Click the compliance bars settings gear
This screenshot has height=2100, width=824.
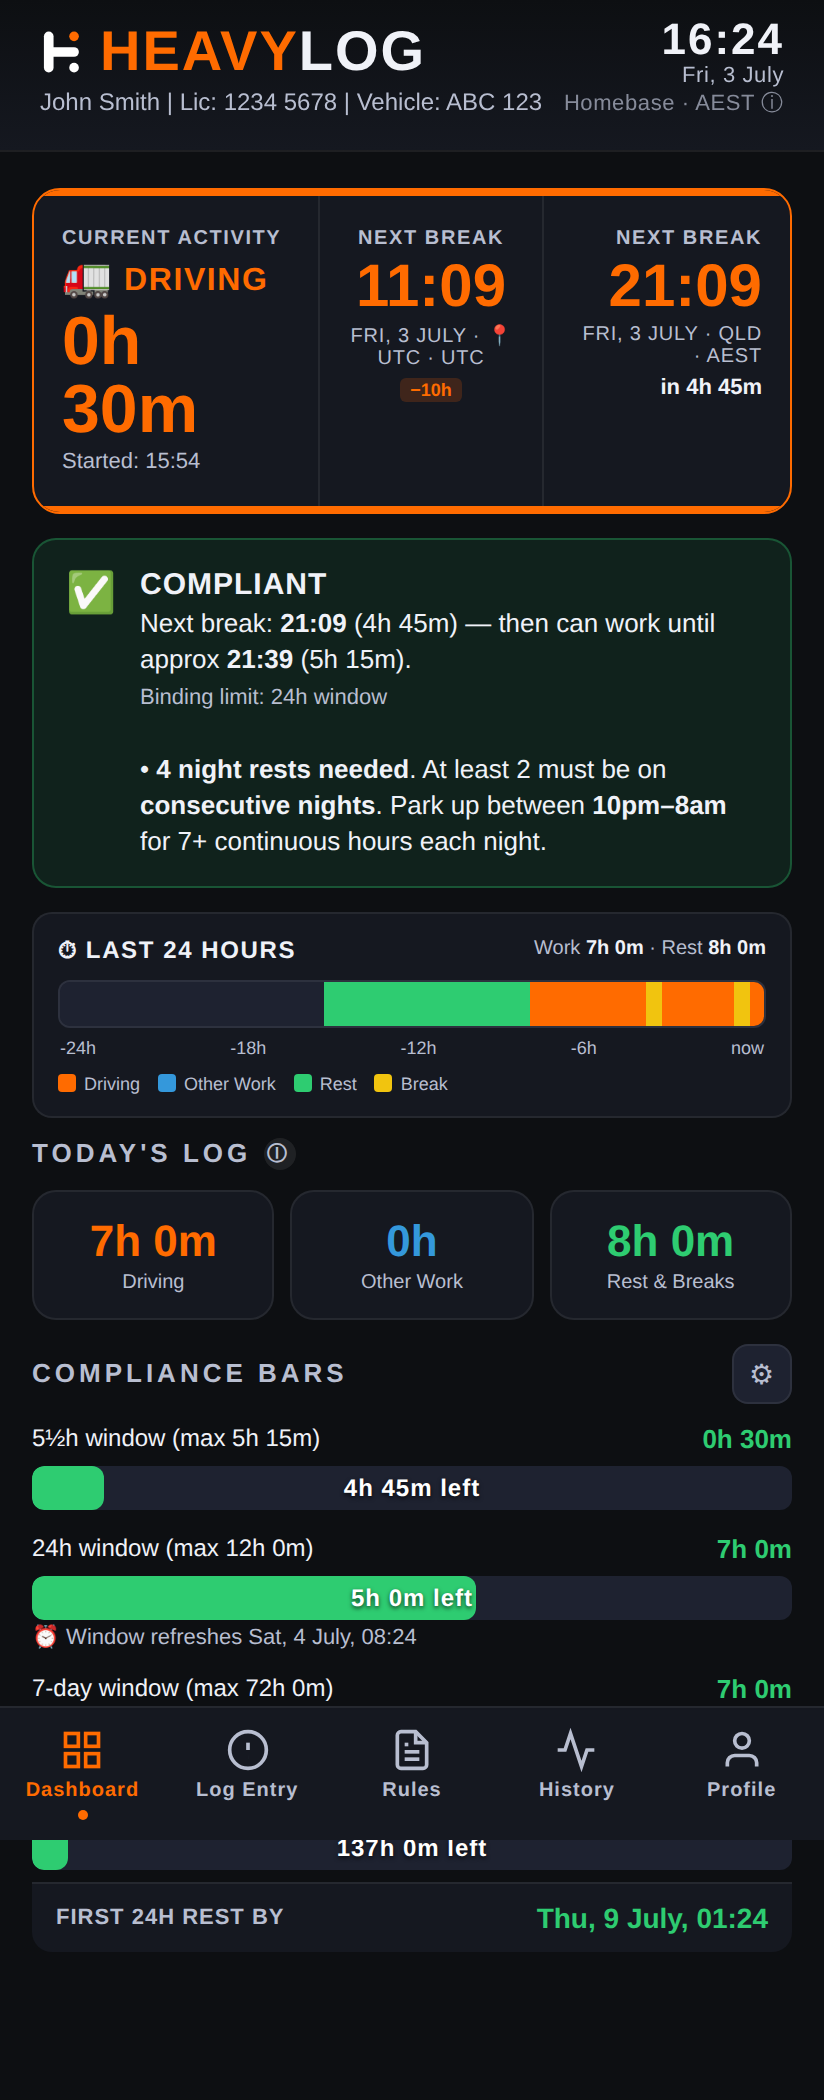(x=762, y=1374)
